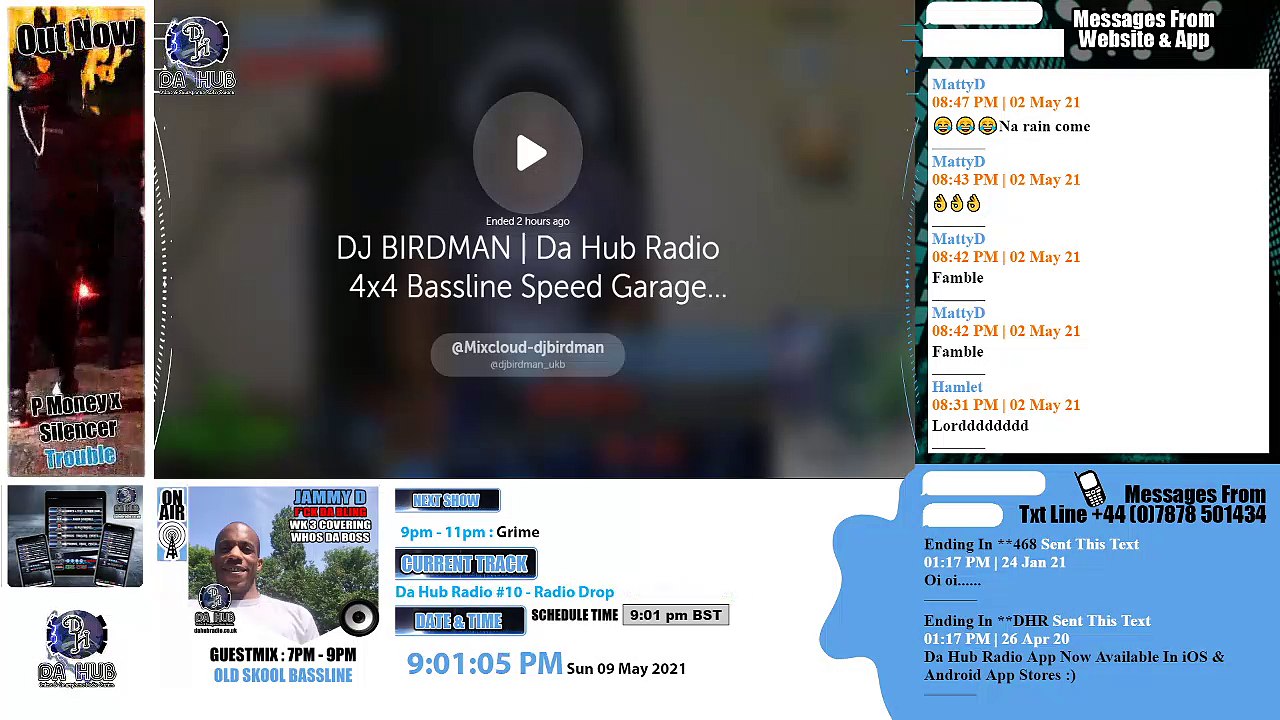Screen dimensions: 1280x720
Task: Click the ON AIR antenna icon
Action: point(172,526)
